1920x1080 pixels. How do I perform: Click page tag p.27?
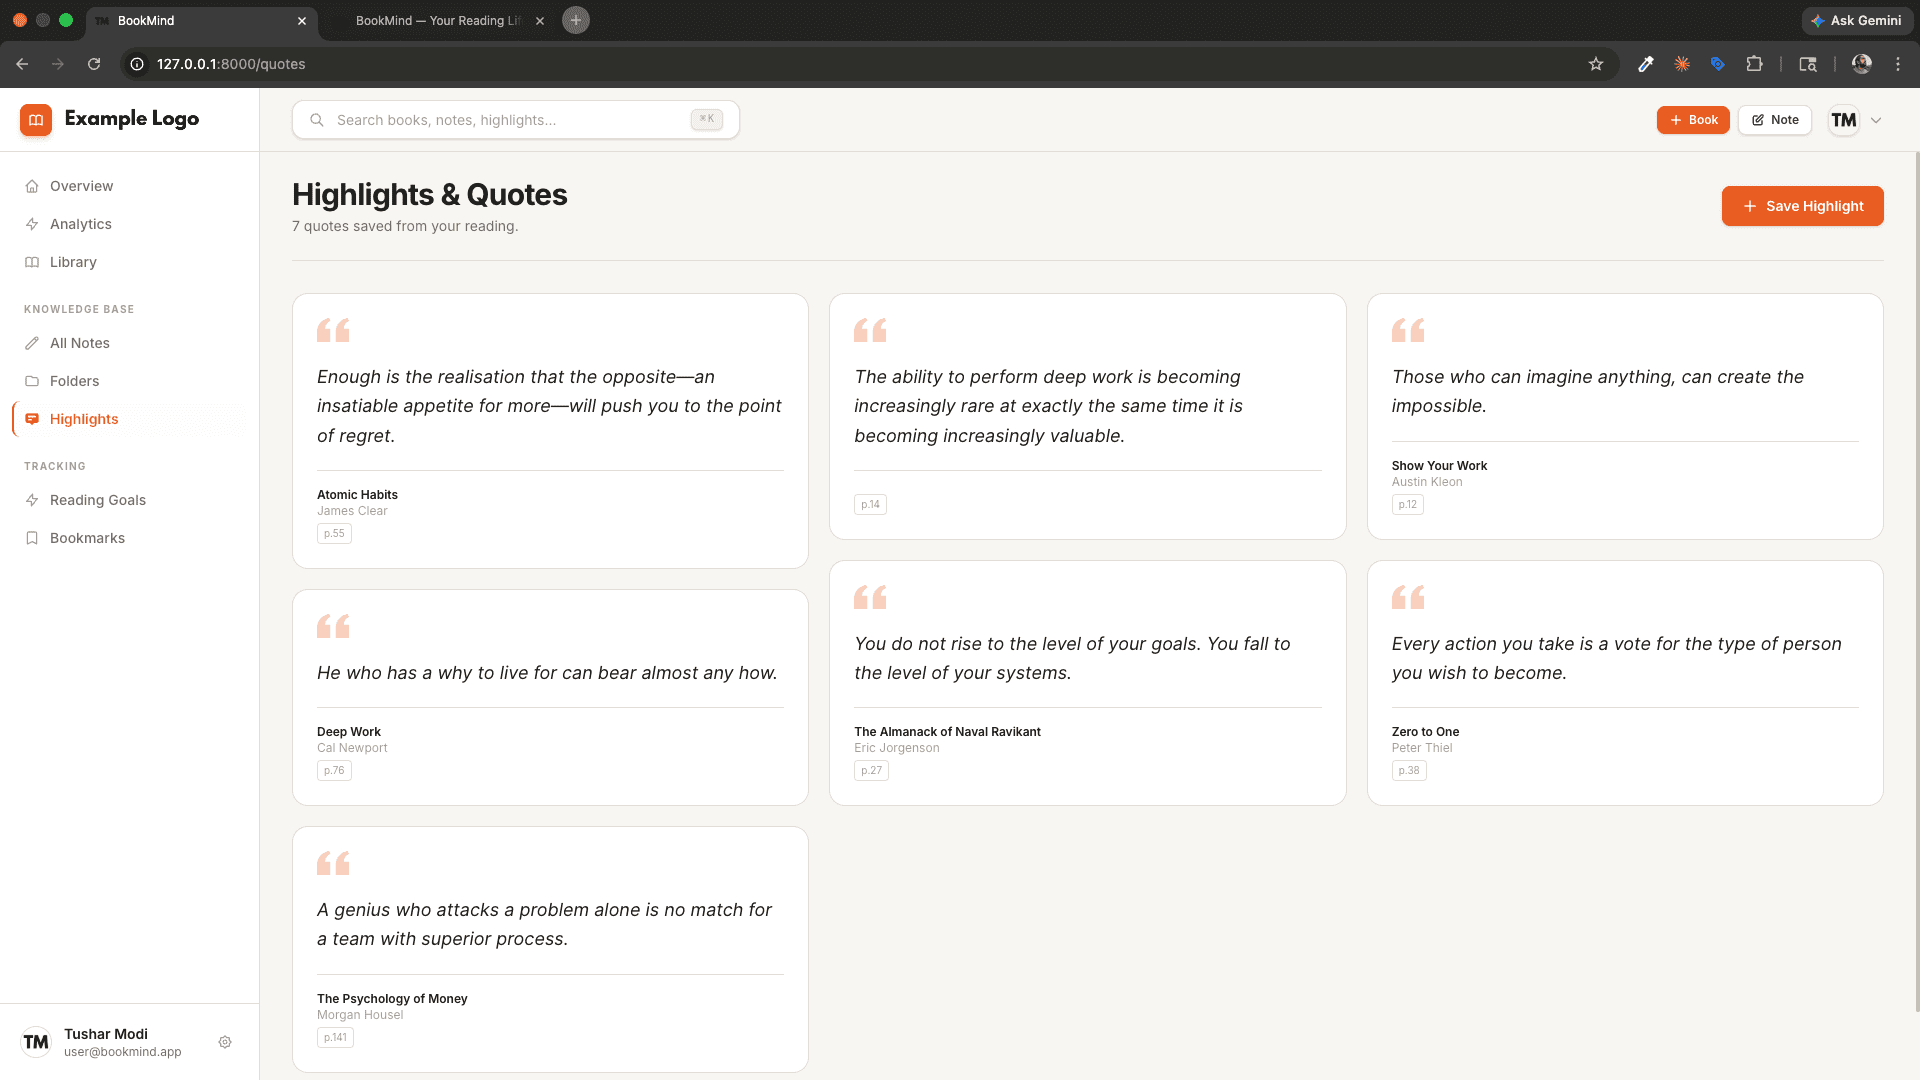pyautogui.click(x=871, y=770)
